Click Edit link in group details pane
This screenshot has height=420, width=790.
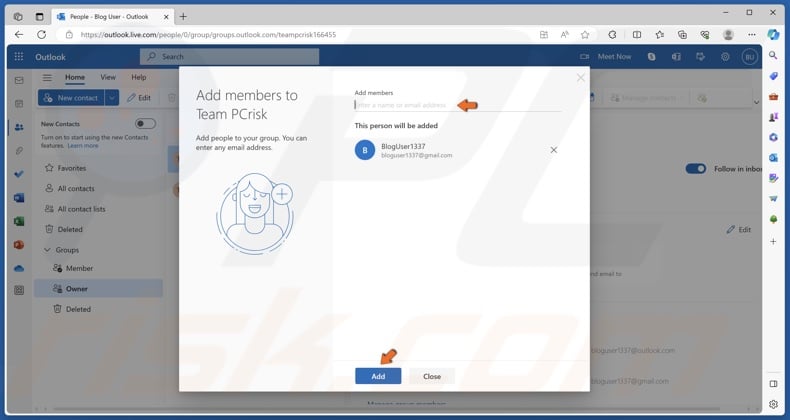(x=739, y=230)
